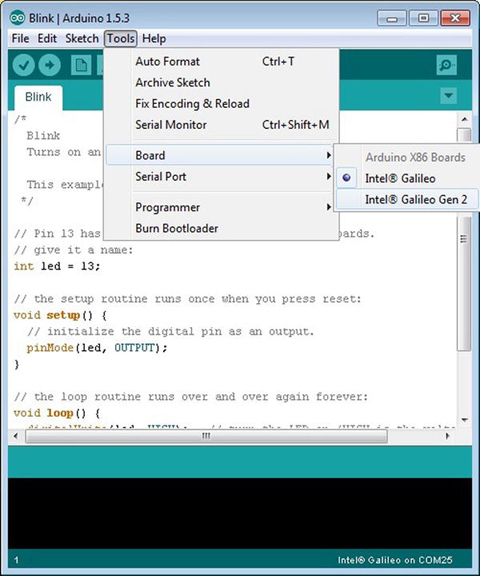480x576 pixels.
Task: Select Fix Encoding & Reload entry
Action: click(x=221, y=104)
